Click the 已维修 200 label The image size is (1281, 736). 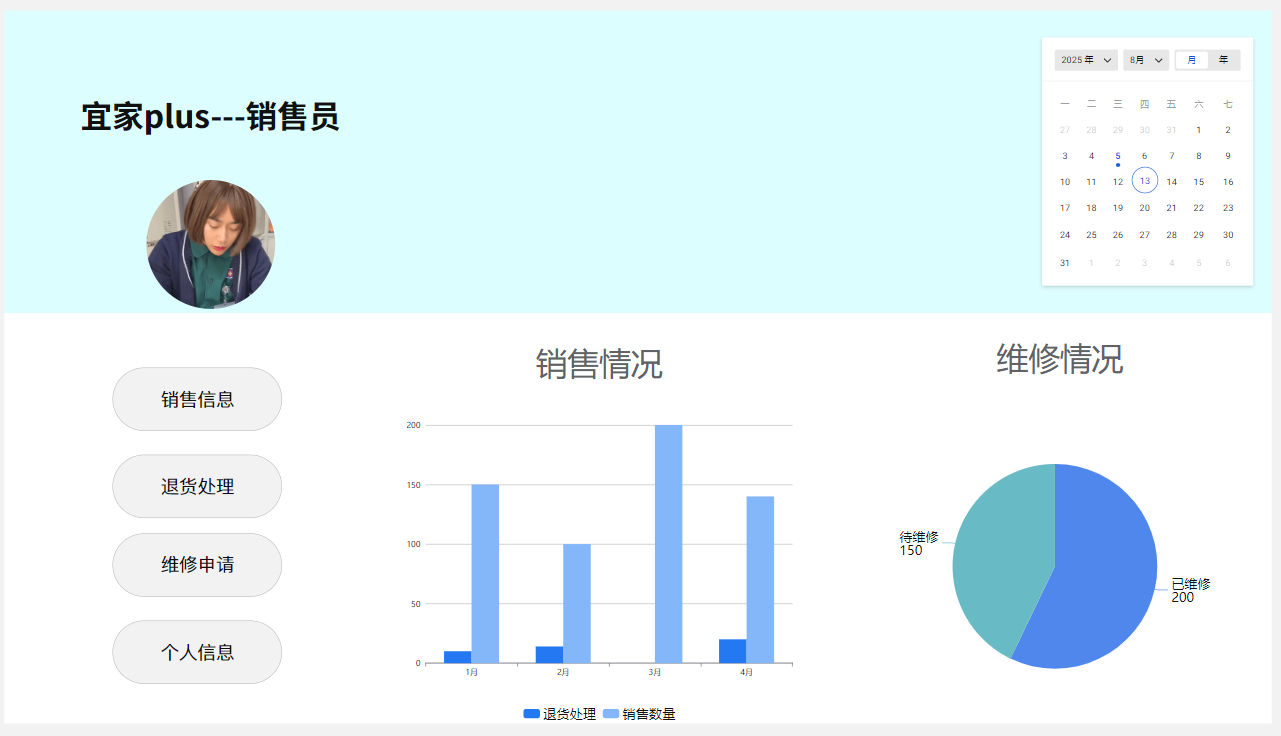(x=1190, y=591)
